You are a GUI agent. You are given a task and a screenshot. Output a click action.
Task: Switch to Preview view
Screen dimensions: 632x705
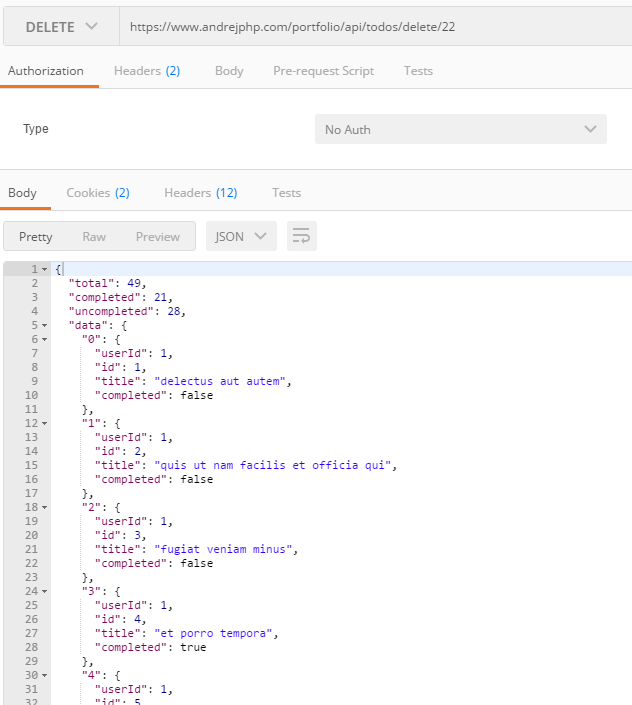click(x=158, y=236)
